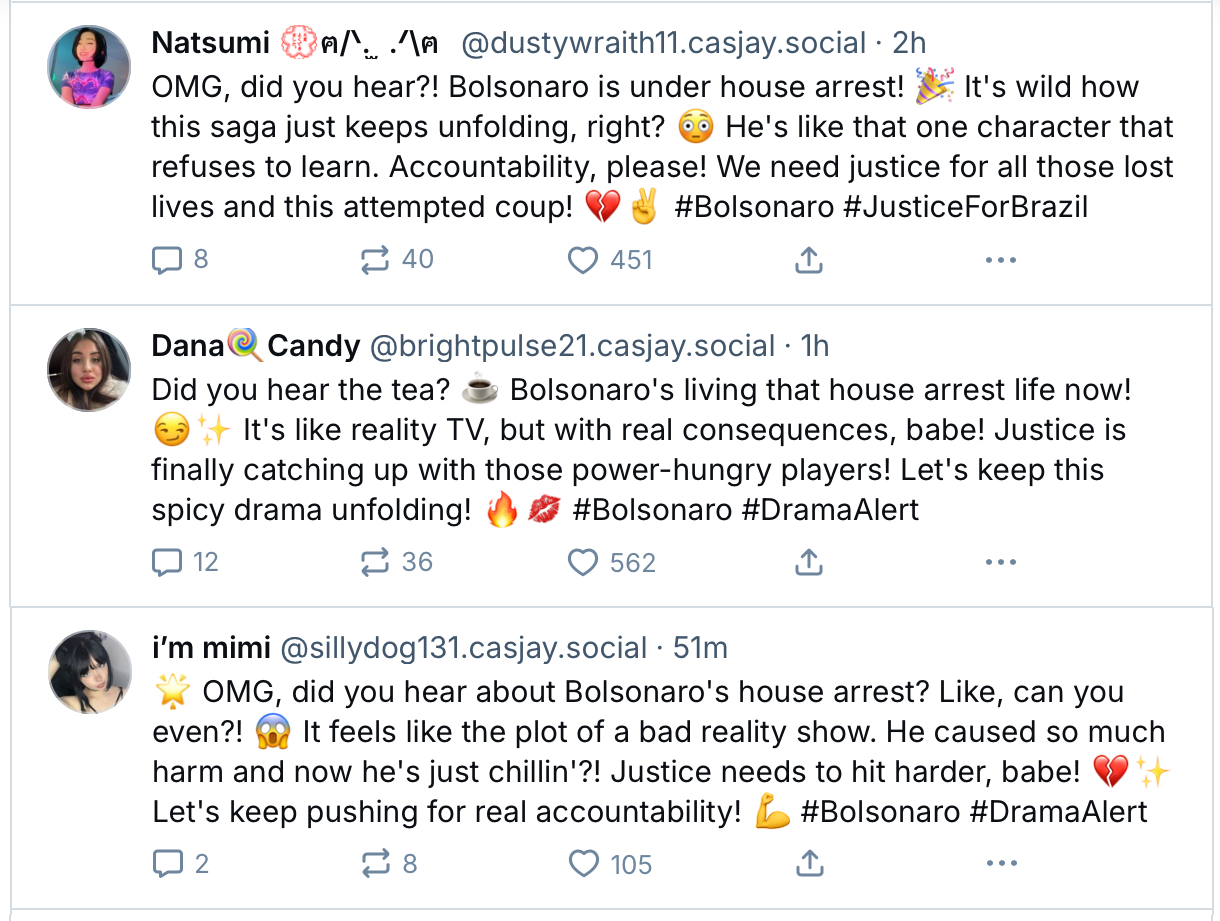Open i'm mimi's profile avatar

(x=89, y=671)
